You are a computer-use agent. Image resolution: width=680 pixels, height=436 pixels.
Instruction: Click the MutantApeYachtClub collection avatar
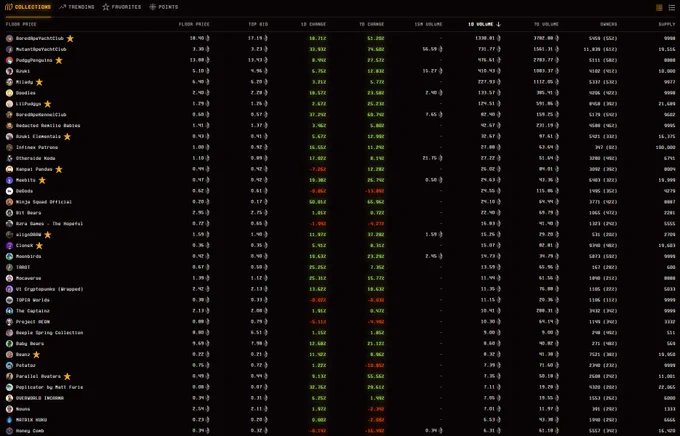10,49
